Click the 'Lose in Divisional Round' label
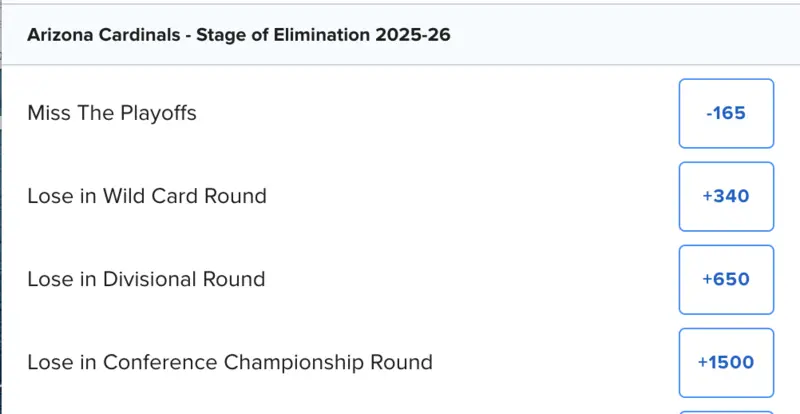The image size is (800, 414). [x=146, y=279]
